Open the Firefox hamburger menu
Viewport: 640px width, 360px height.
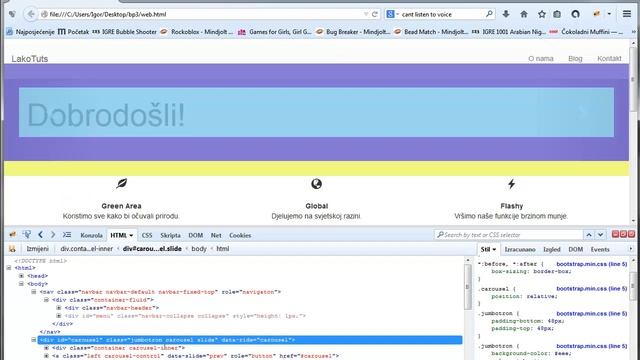click(627, 14)
